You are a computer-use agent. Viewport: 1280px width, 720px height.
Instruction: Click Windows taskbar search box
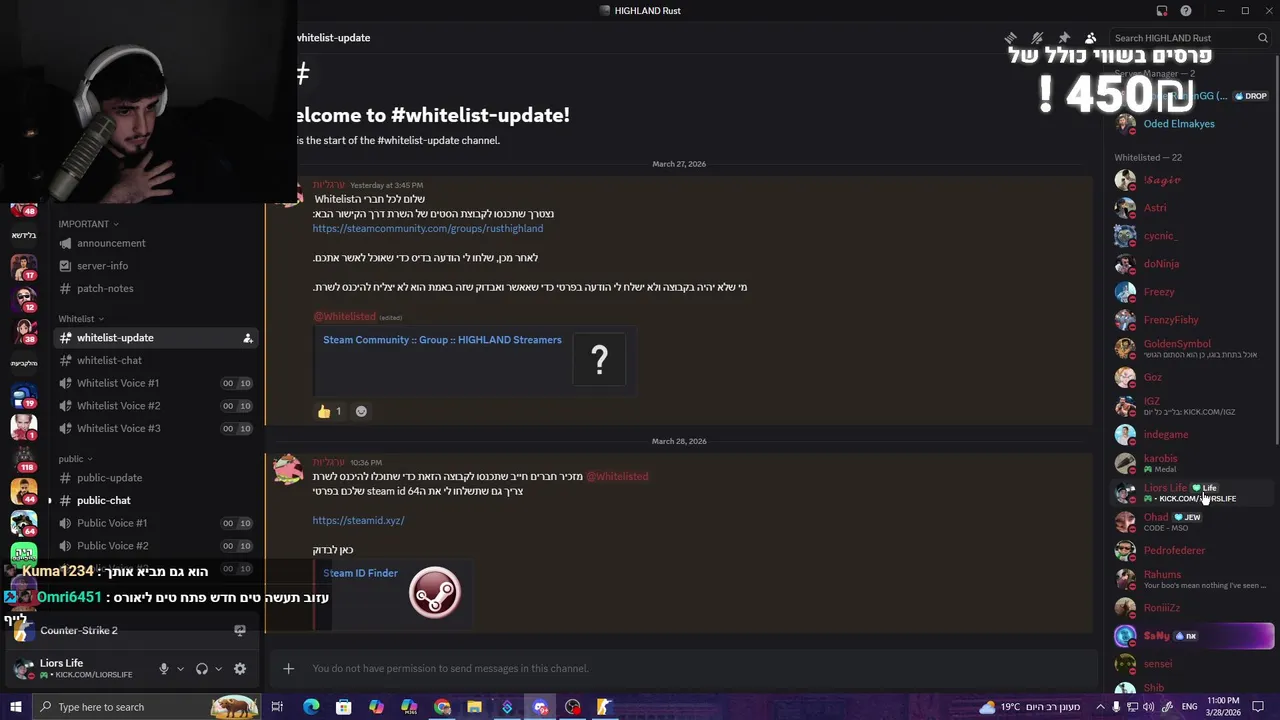(146, 707)
